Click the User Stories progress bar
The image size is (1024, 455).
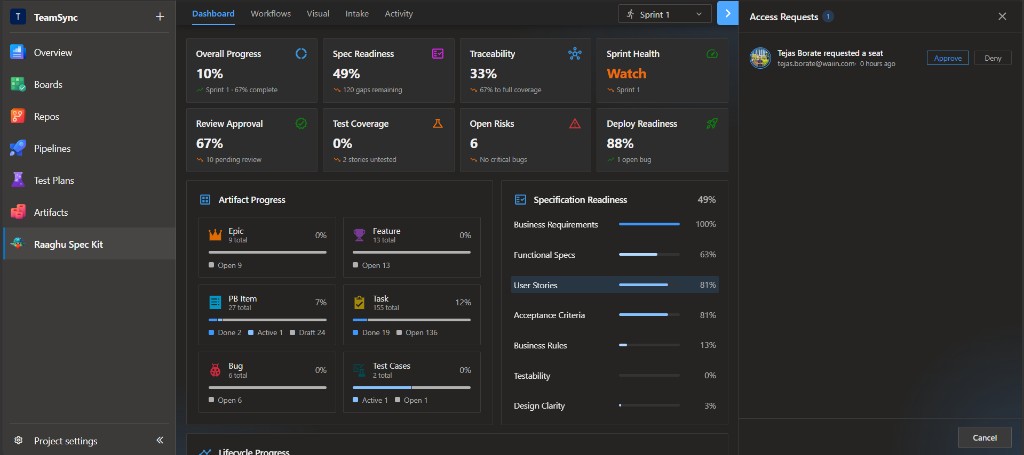(x=649, y=285)
